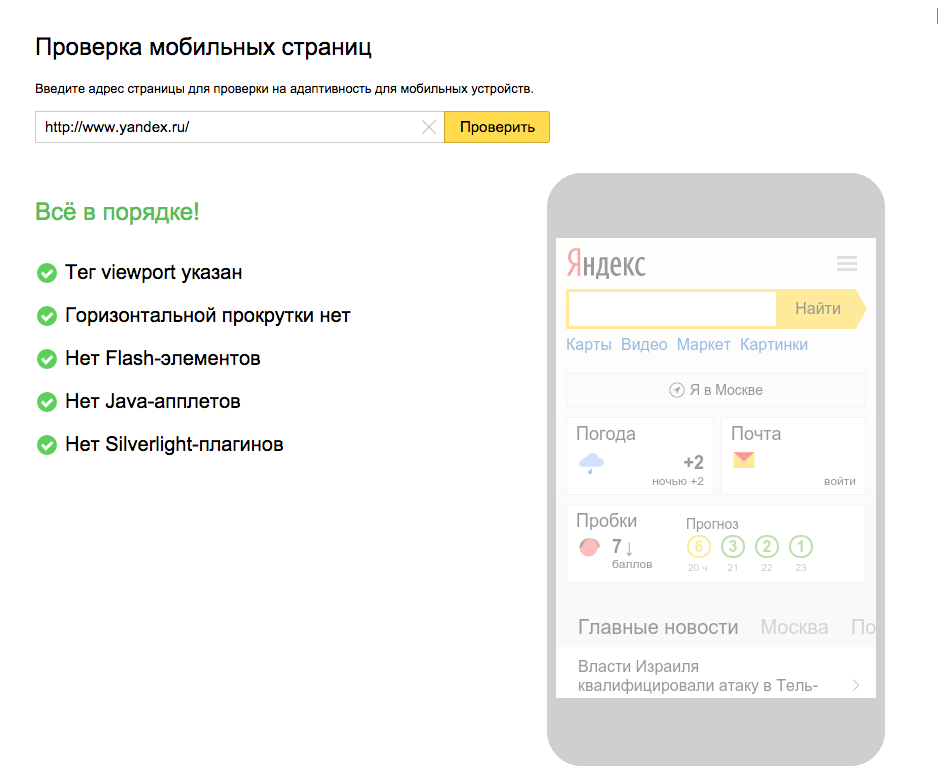Click the Я в Москве location button

[715, 390]
